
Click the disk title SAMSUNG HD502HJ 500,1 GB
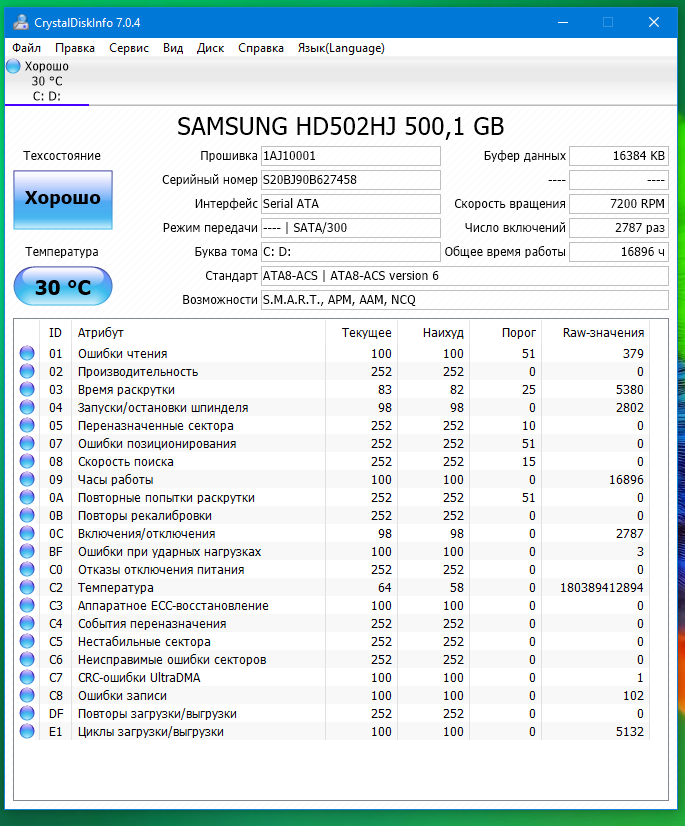(340, 126)
